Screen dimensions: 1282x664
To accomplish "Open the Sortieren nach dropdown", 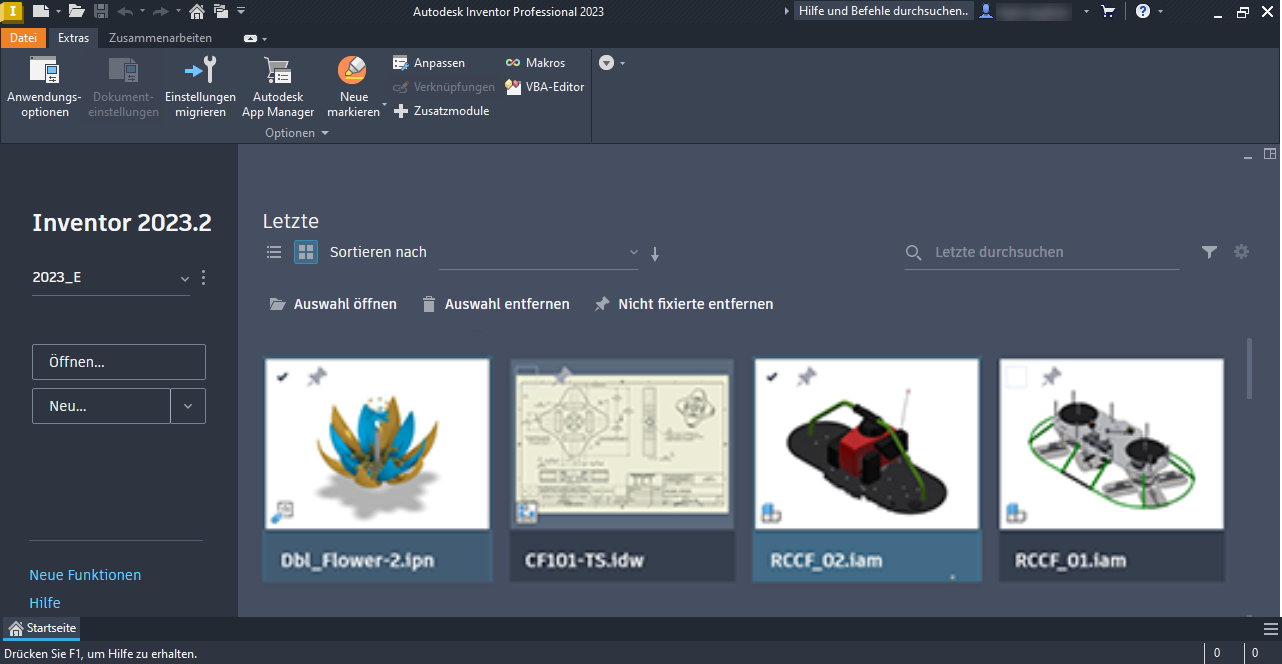I will [634, 252].
